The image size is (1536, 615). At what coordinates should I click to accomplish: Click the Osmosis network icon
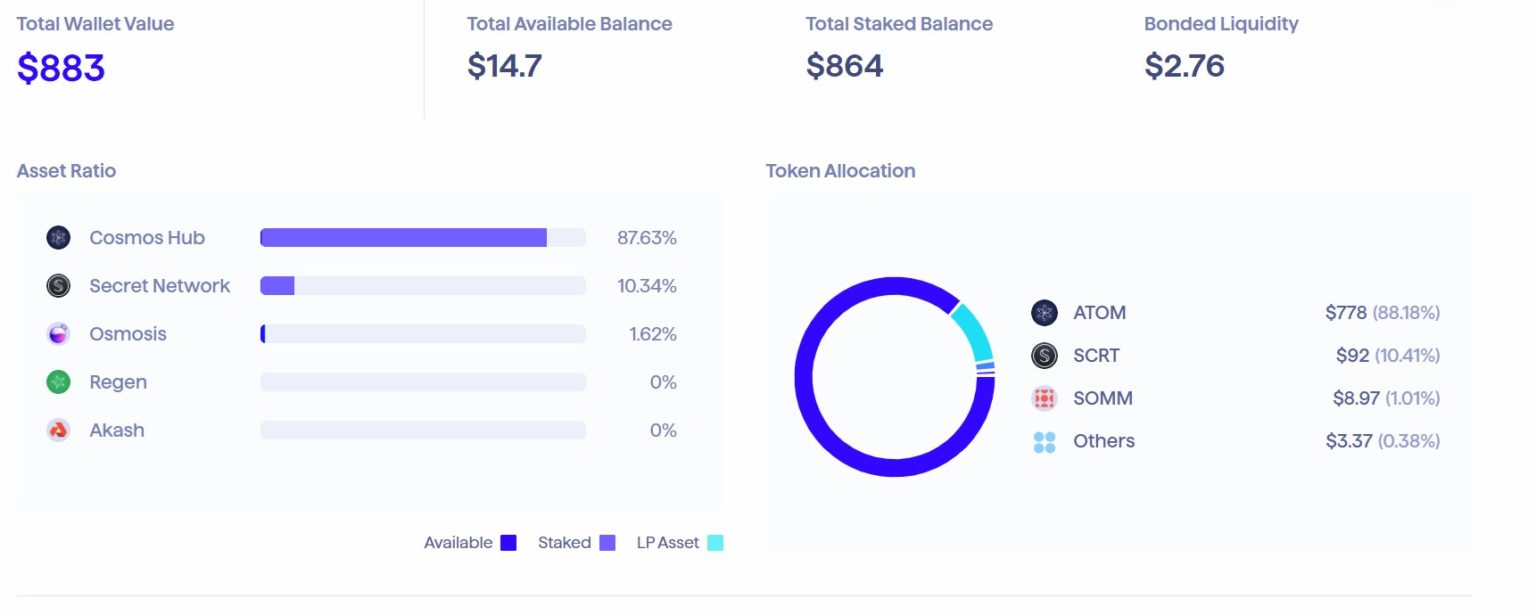59,333
